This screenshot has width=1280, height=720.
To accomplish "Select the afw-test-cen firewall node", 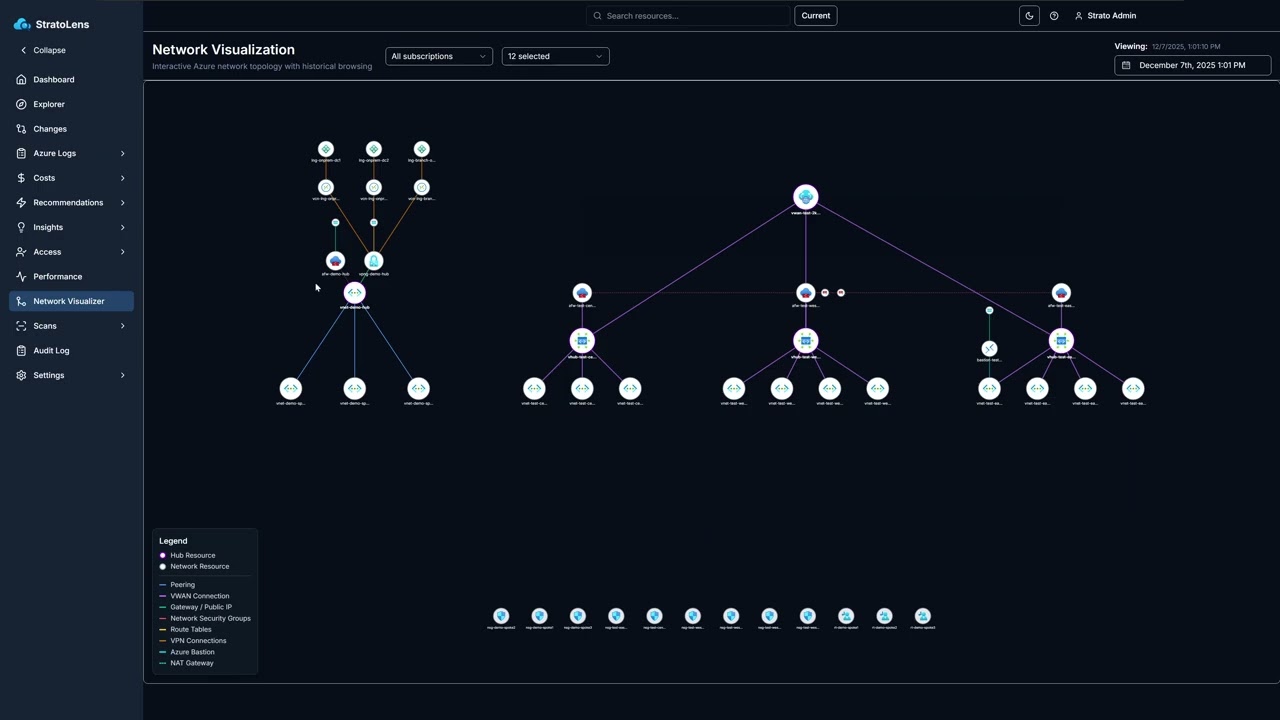I will coord(582,293).
